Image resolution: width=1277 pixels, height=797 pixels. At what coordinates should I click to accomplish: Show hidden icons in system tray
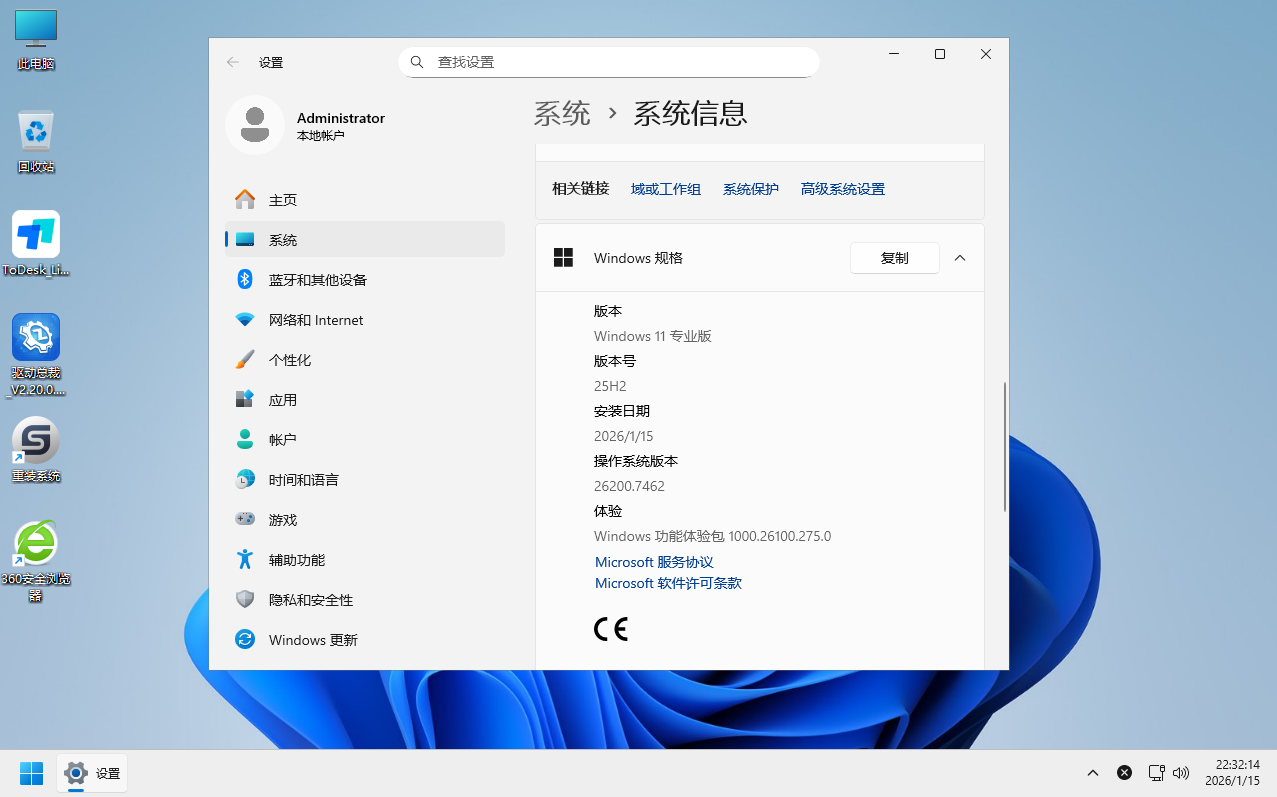(x=1093, y=773)
